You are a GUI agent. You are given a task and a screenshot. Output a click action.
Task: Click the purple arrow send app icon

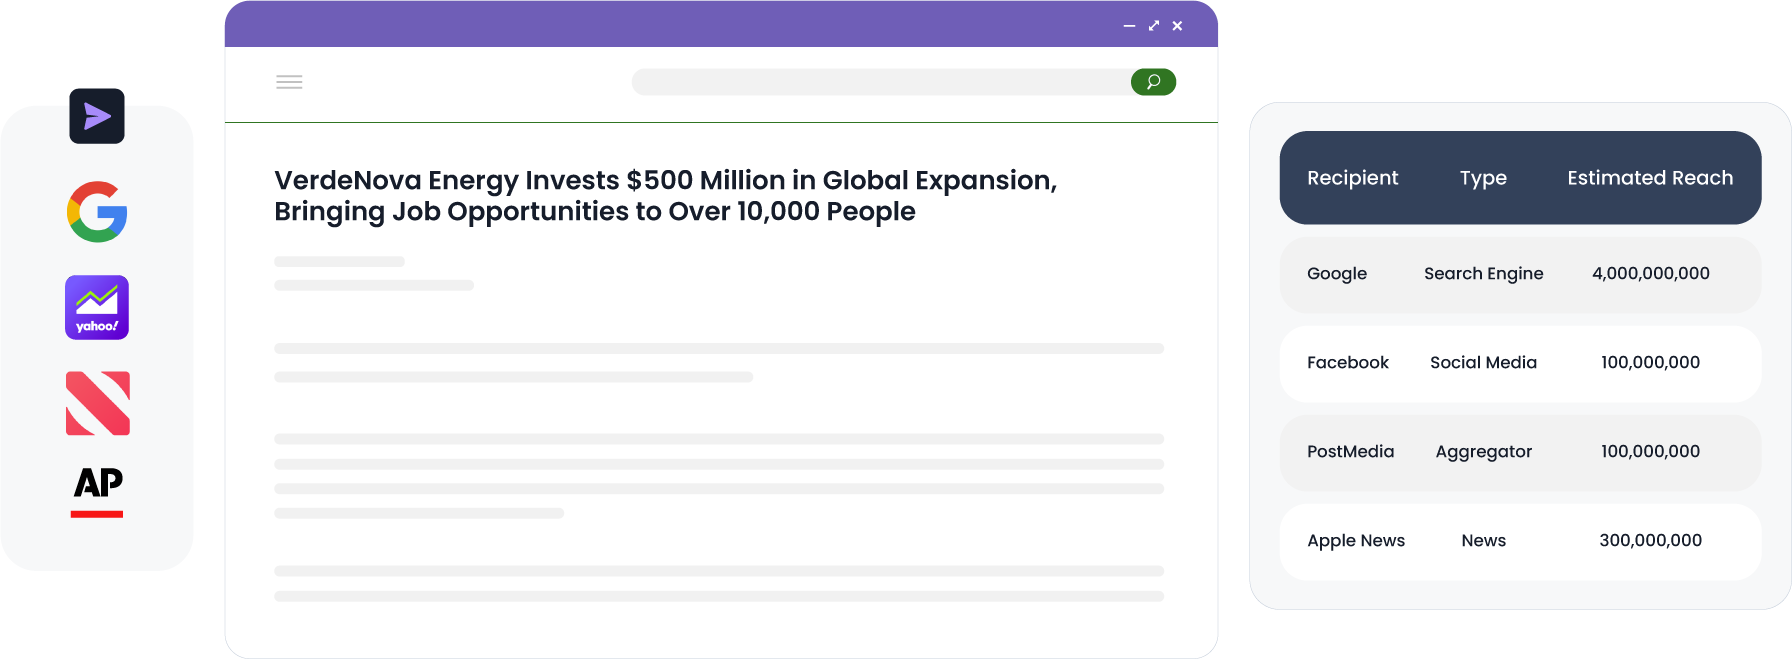97,116
